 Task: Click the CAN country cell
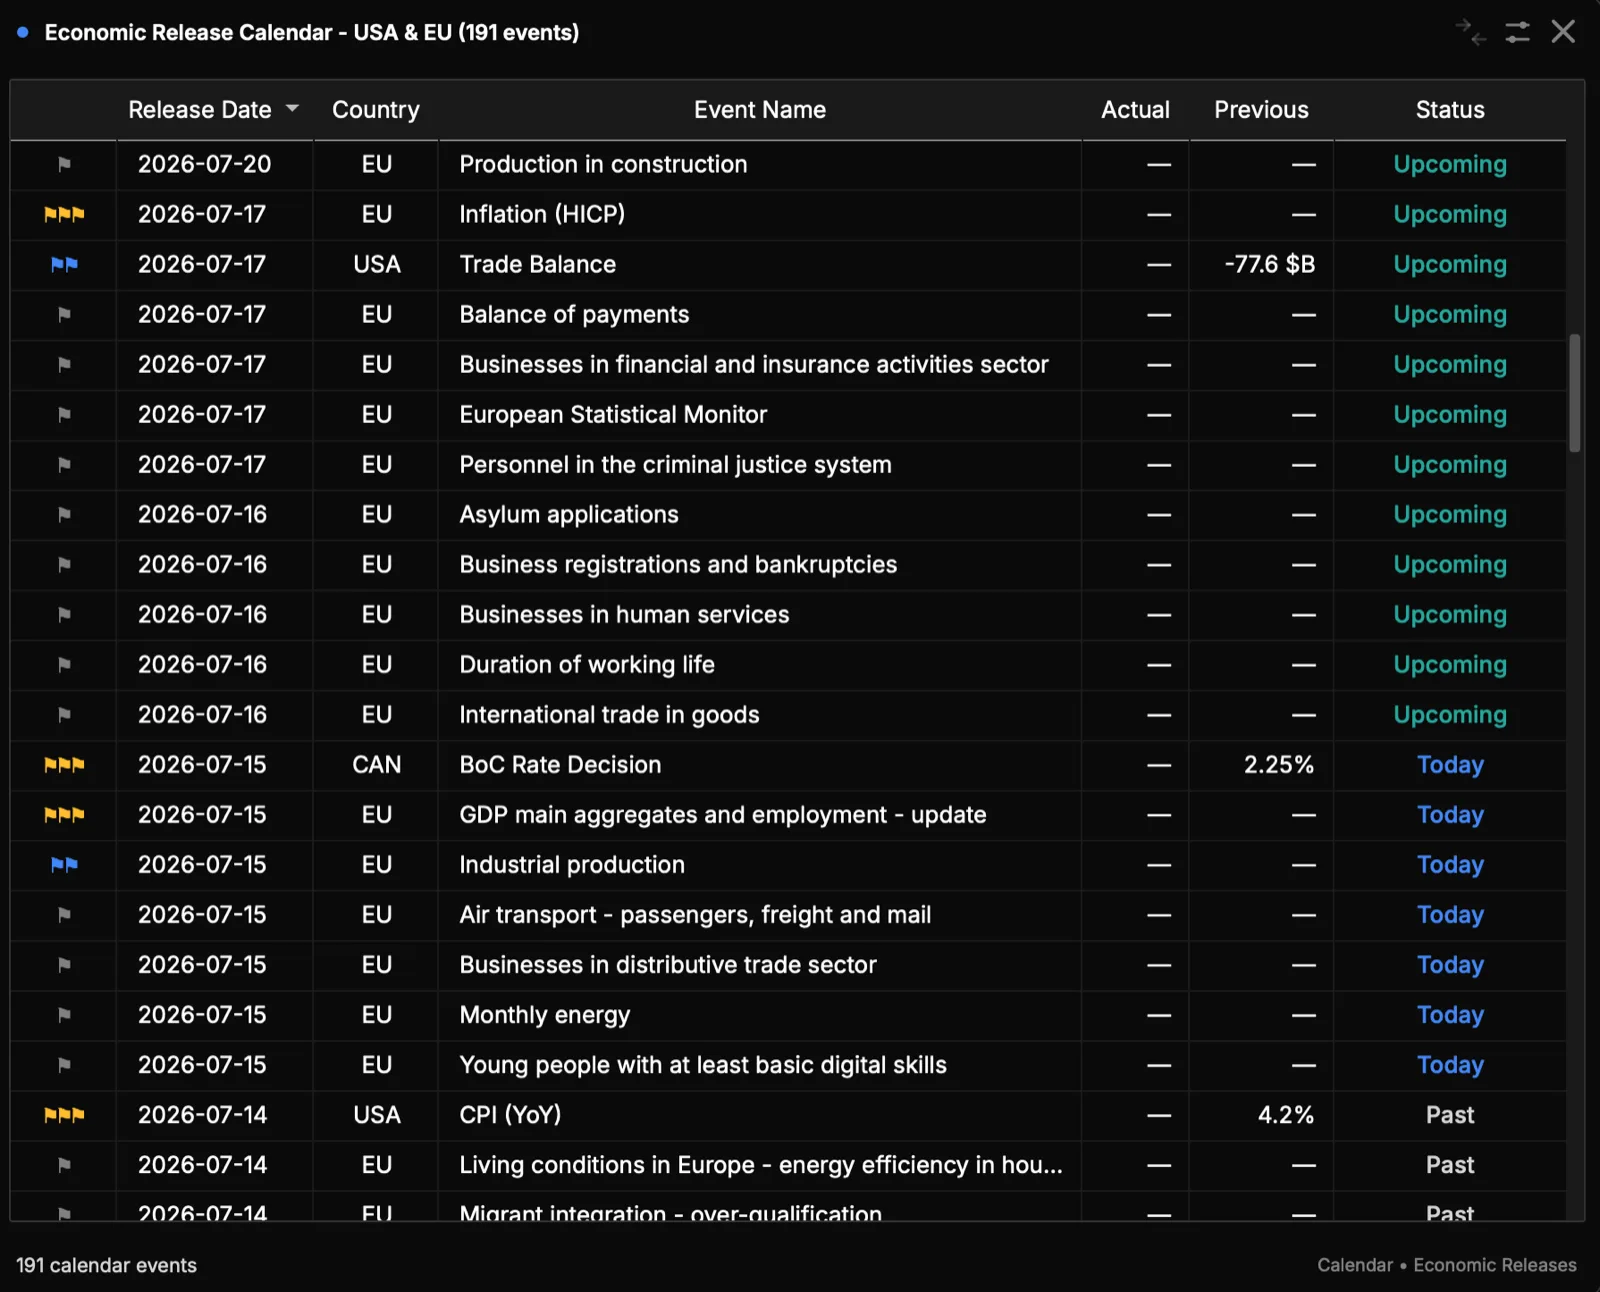coord(376,765)
